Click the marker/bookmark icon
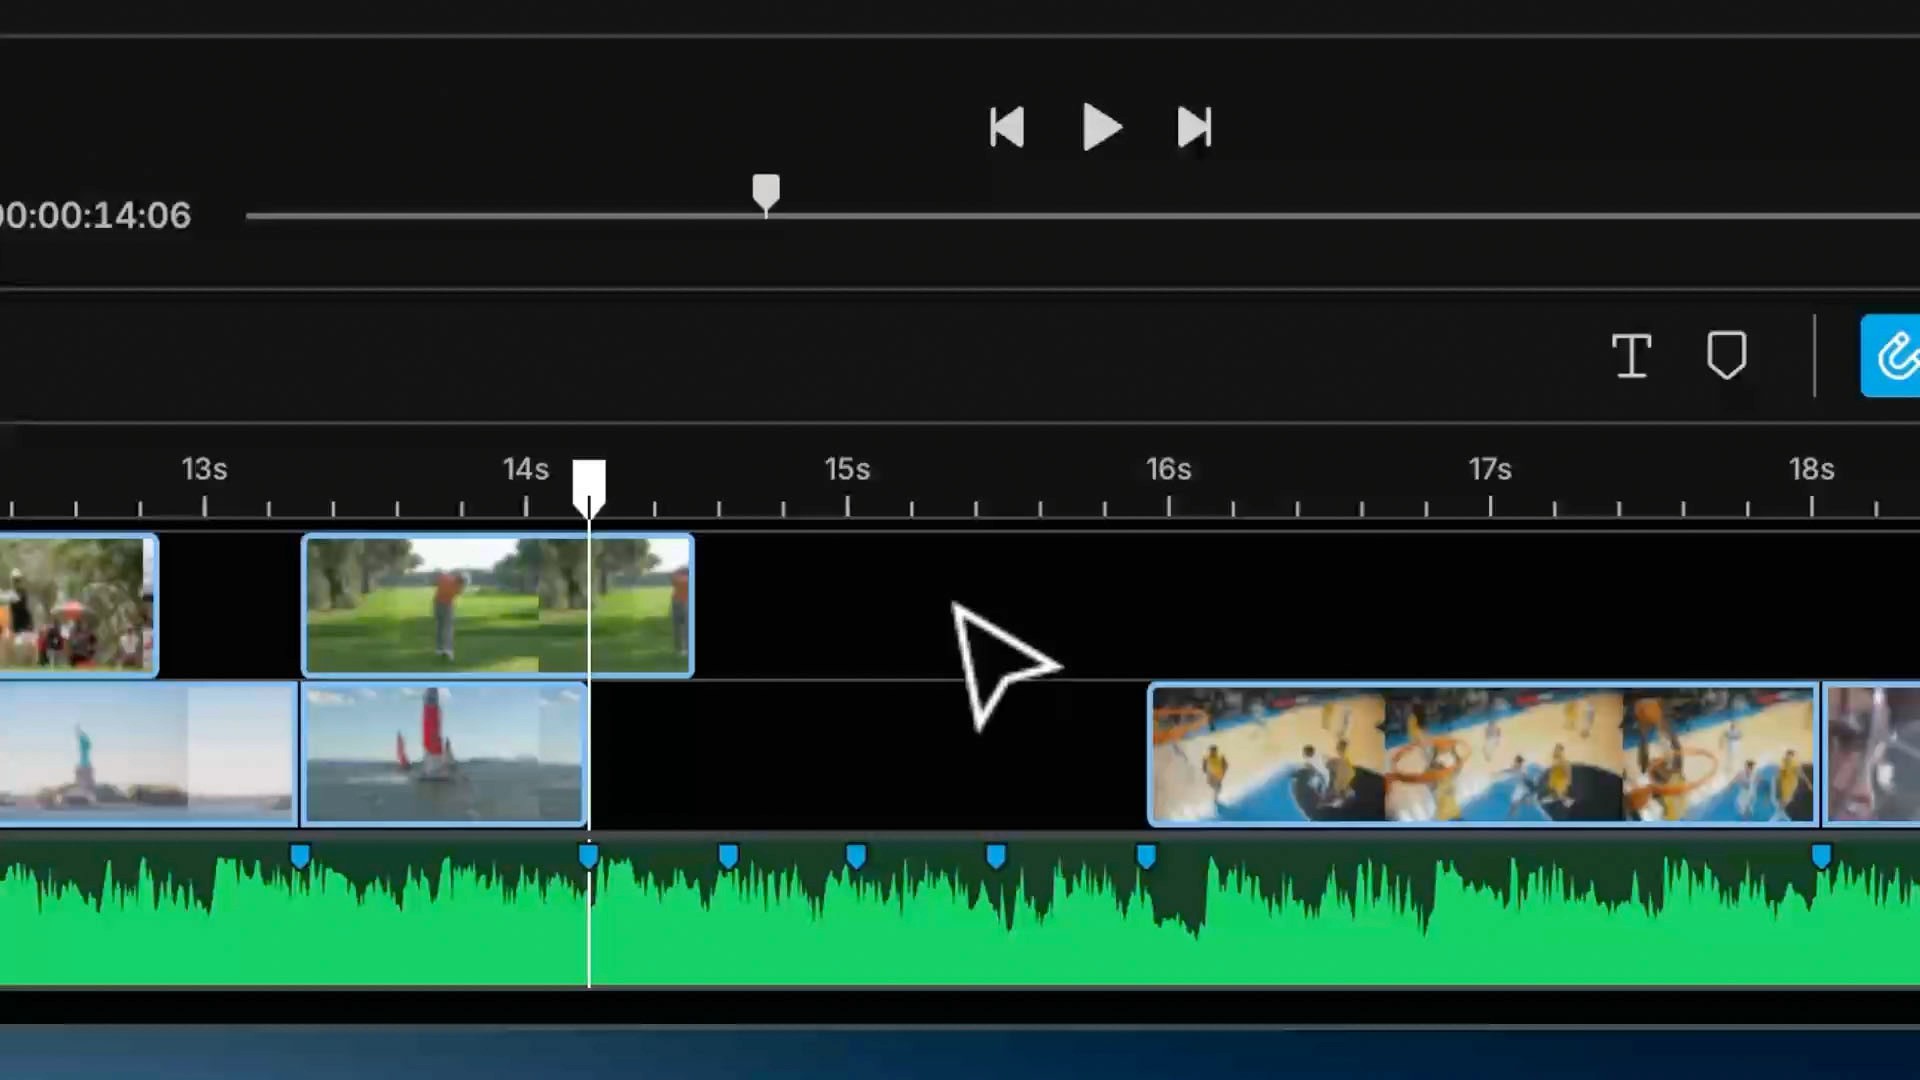This screenshot has height=1080, width=1920. (x=1727, y=356)
